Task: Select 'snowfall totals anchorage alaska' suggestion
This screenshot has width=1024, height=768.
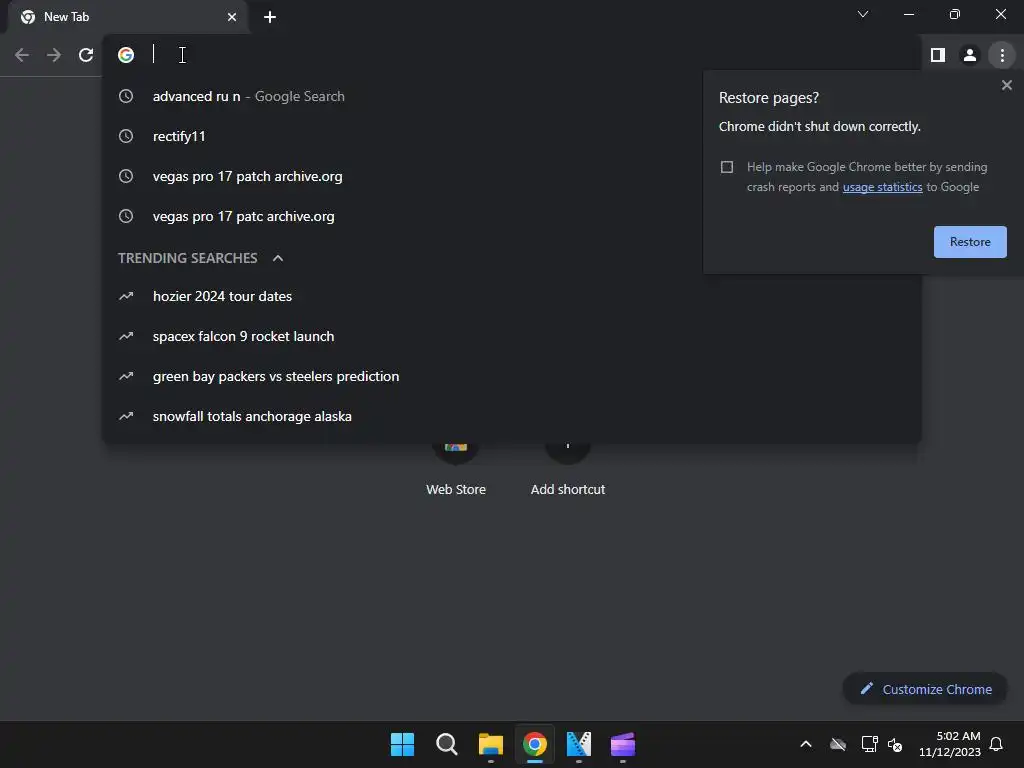Action: pyautogui.click(x=511, y=416)
